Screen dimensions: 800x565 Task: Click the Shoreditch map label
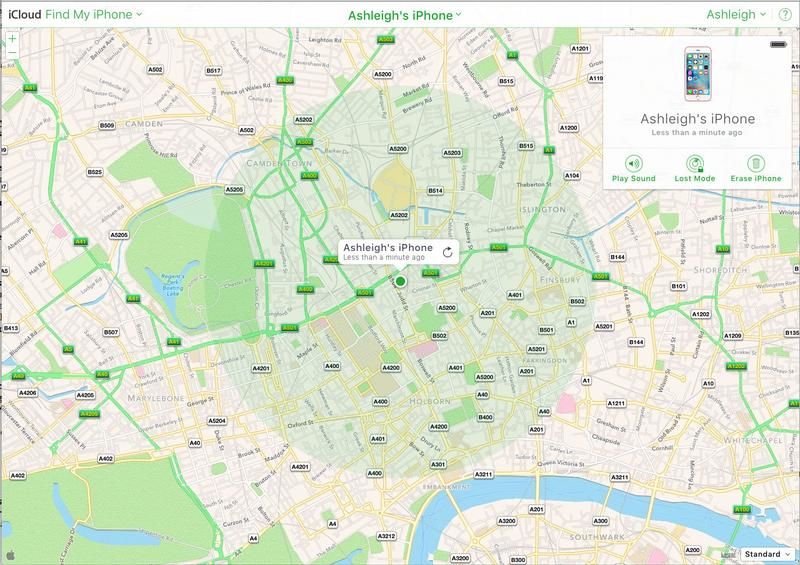[x=720, y=269]
